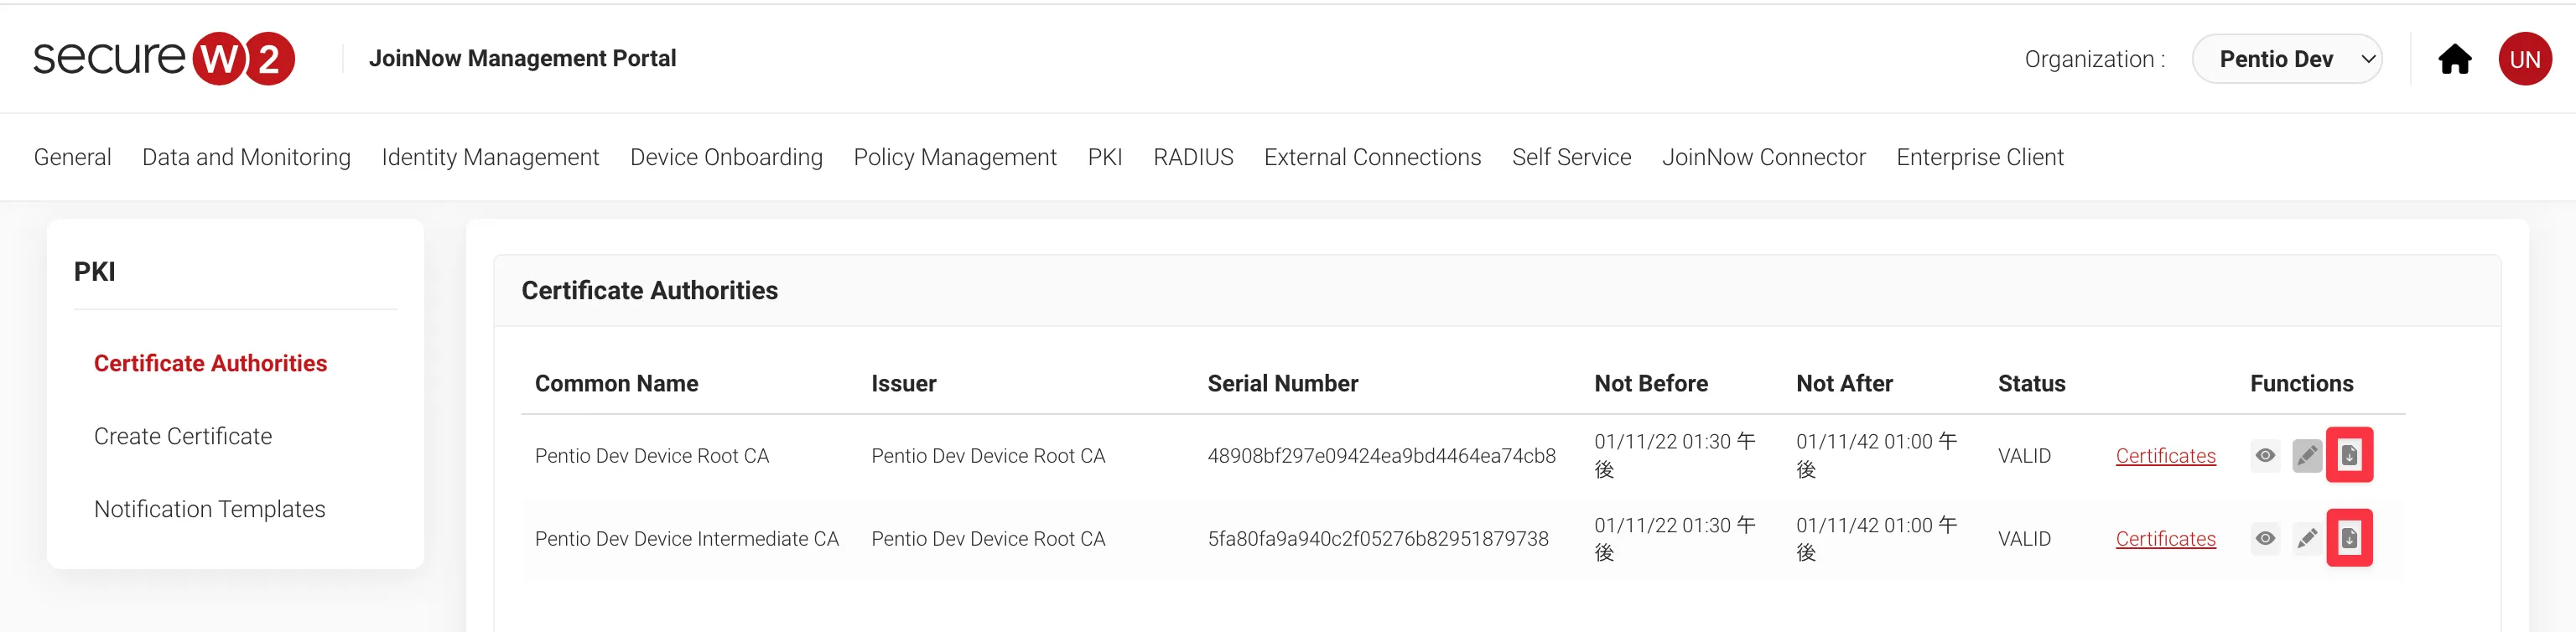Click the home icon in header
Image resolution: width=2576 pixels, height=632 pixels.
pyautogui.click(x=2454, y=59)
